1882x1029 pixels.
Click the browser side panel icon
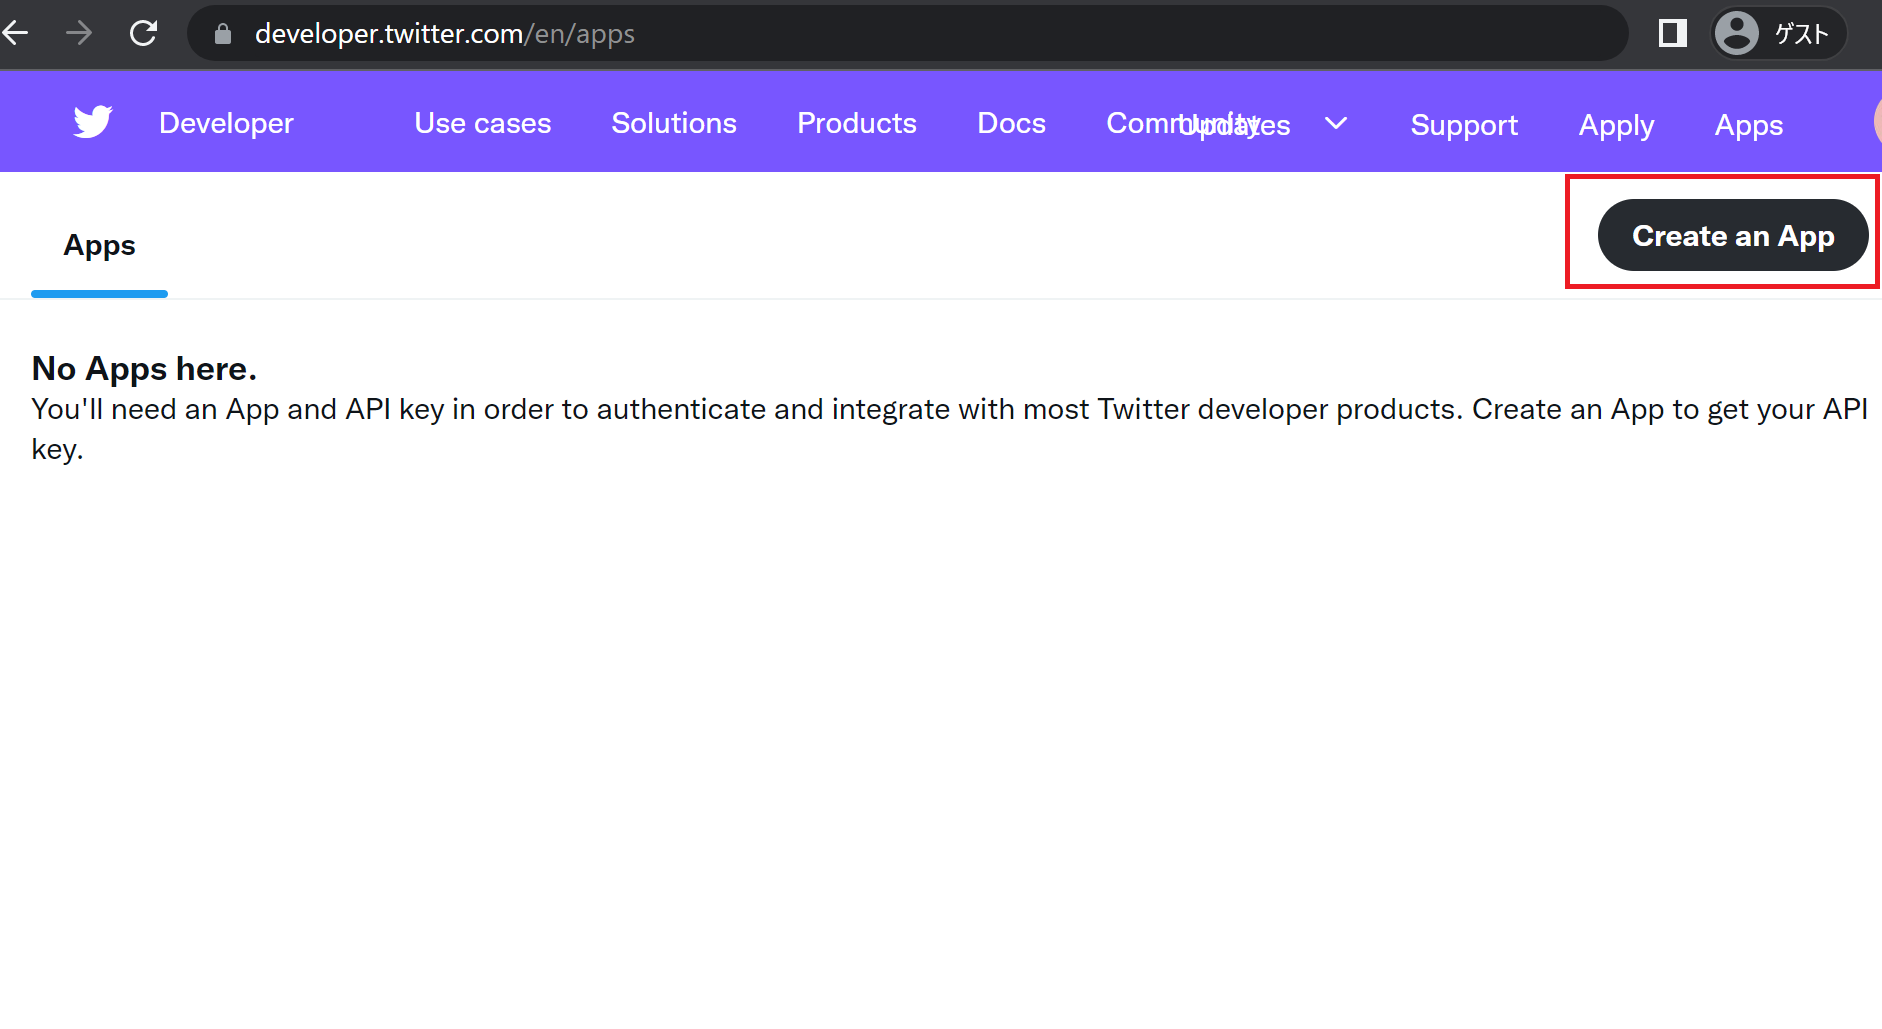tap(1672, 32)
